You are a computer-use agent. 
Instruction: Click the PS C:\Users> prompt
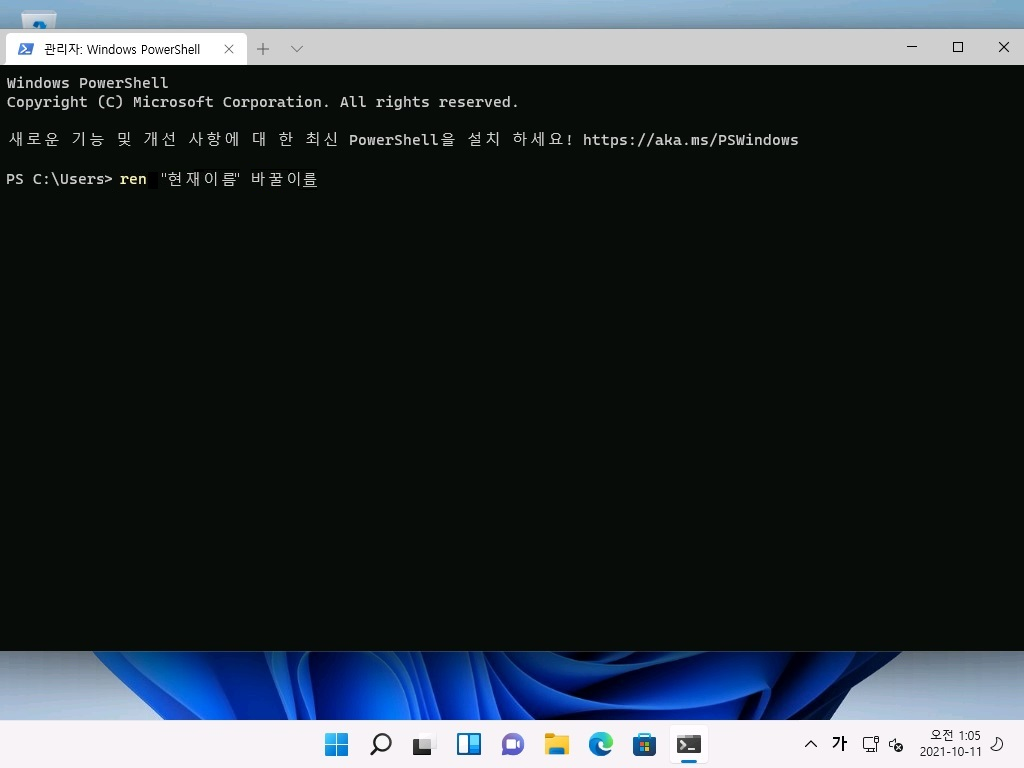(59, 179)
